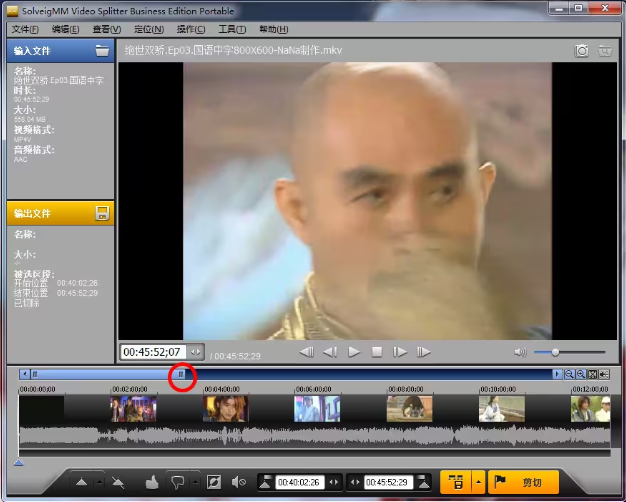Select the thumbnail at 00:12:00;00

590,409
